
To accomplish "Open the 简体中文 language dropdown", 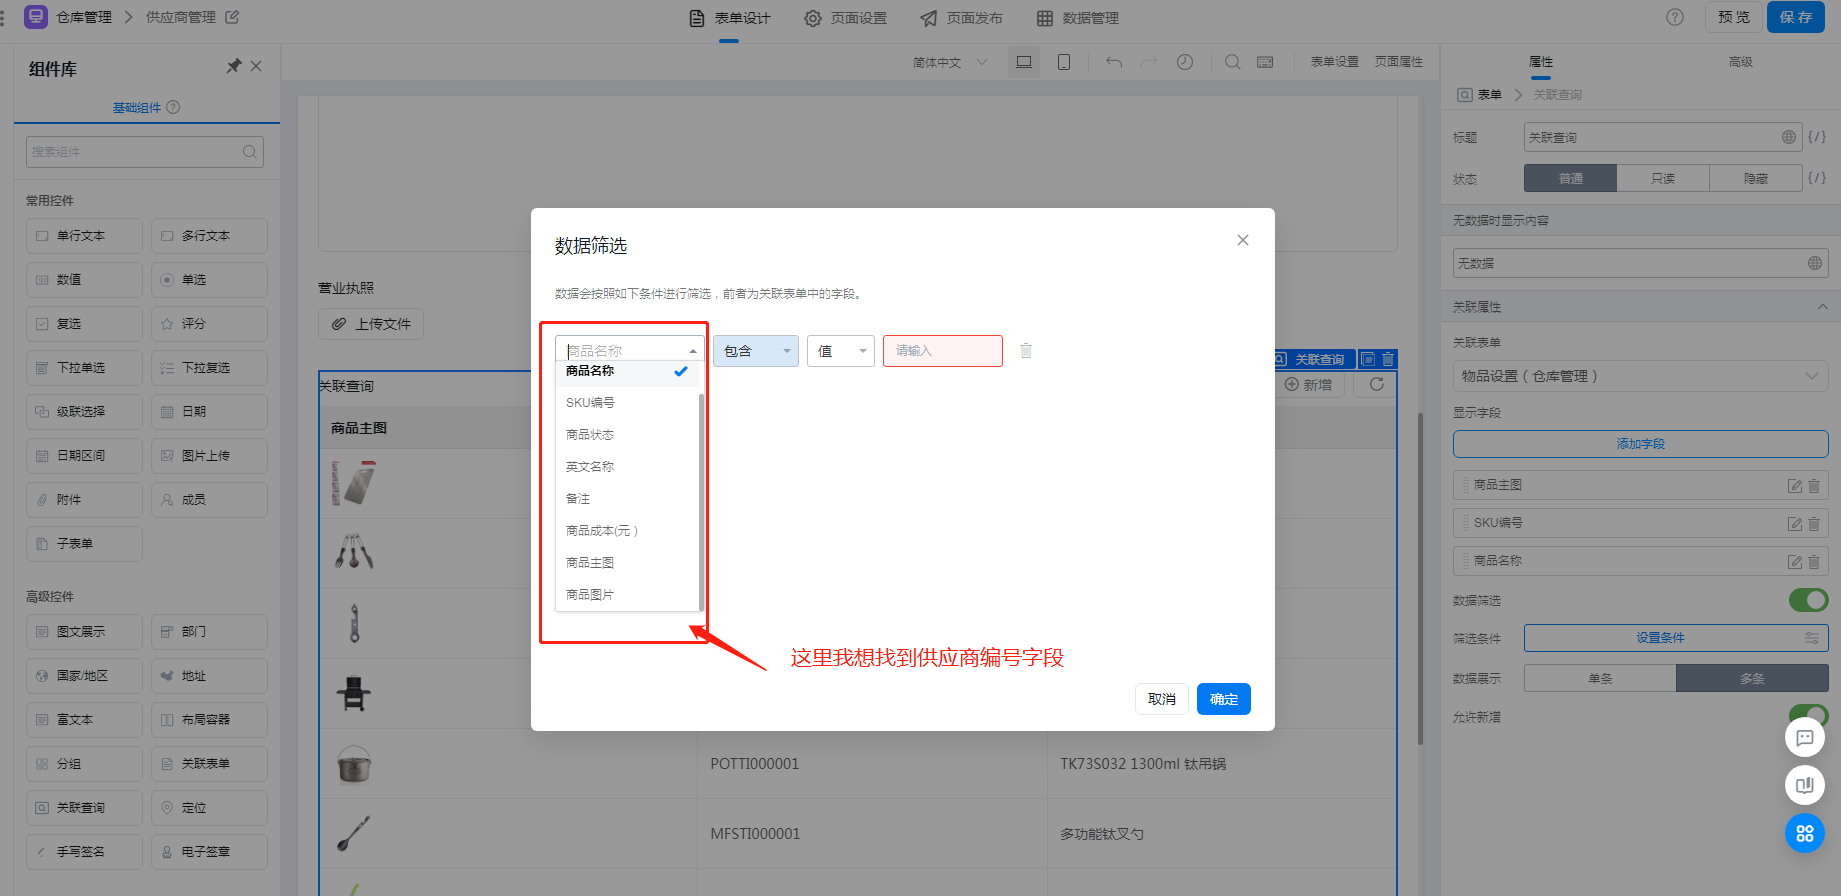I will (949, 62).
